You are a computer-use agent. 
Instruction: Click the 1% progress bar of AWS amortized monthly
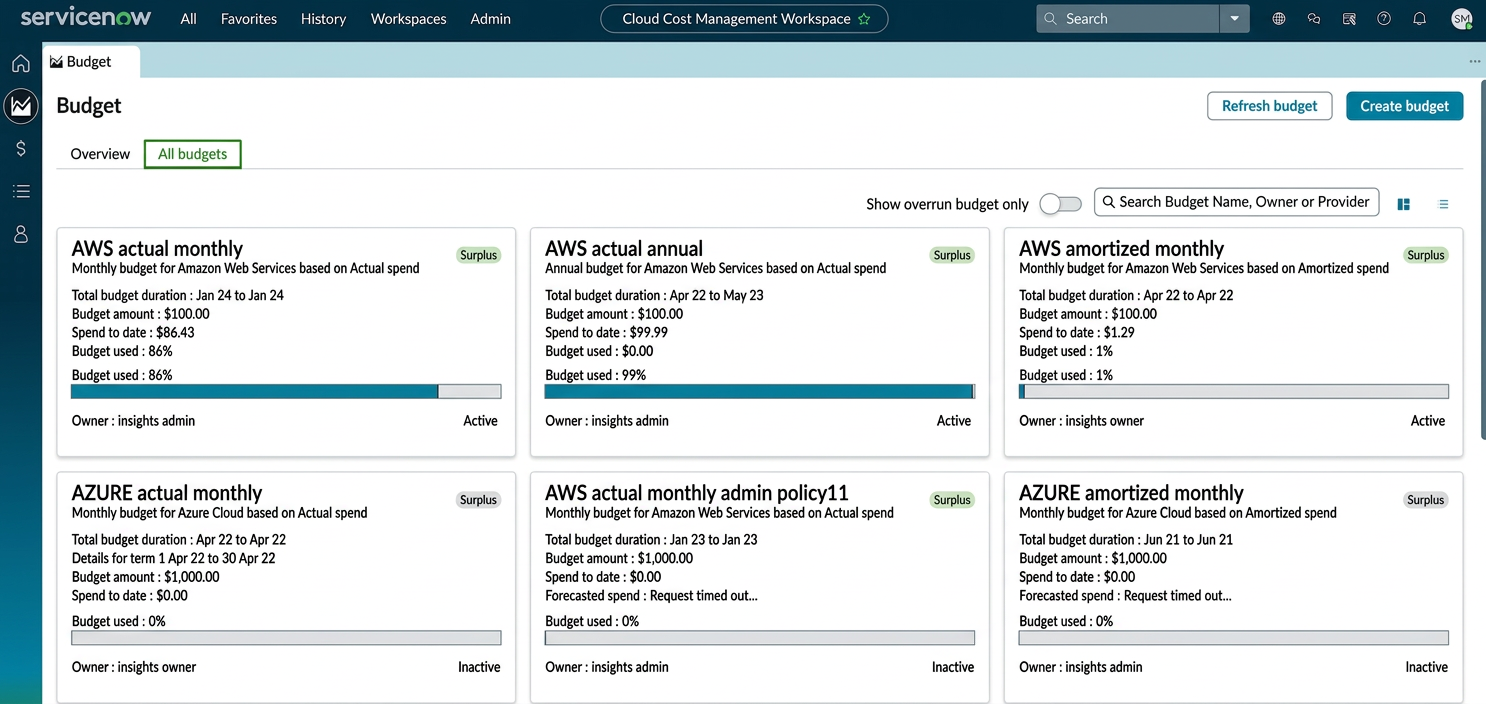pyautogui.click(x=1234, y=392)
